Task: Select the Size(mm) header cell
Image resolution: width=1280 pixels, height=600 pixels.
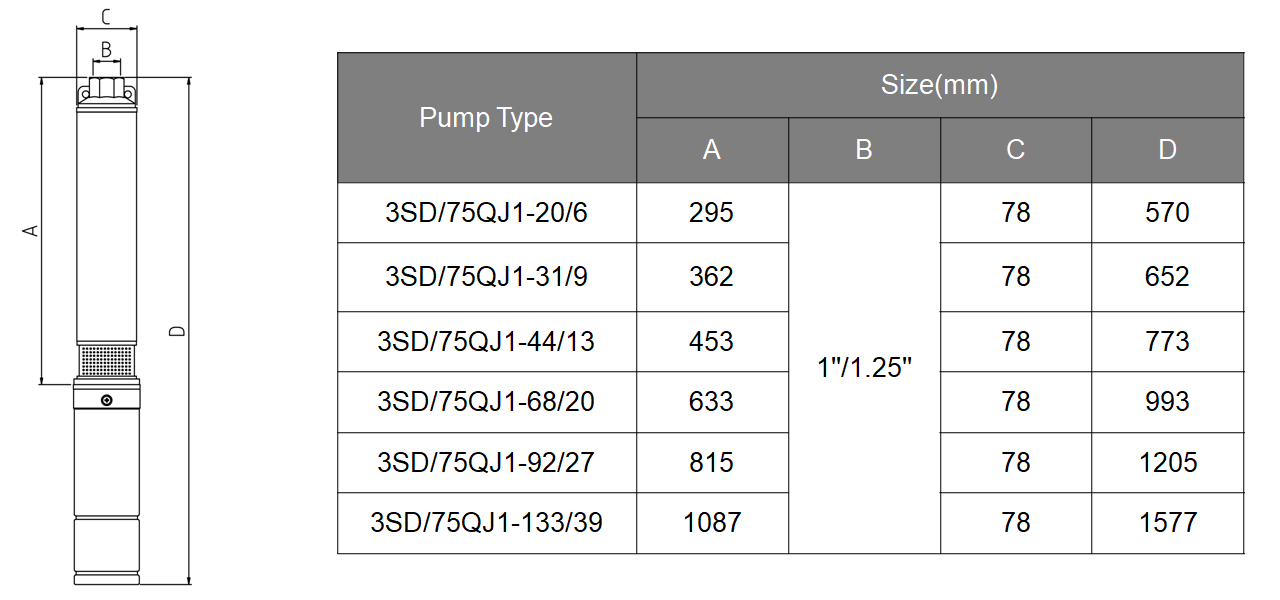Action: (940, 85)
